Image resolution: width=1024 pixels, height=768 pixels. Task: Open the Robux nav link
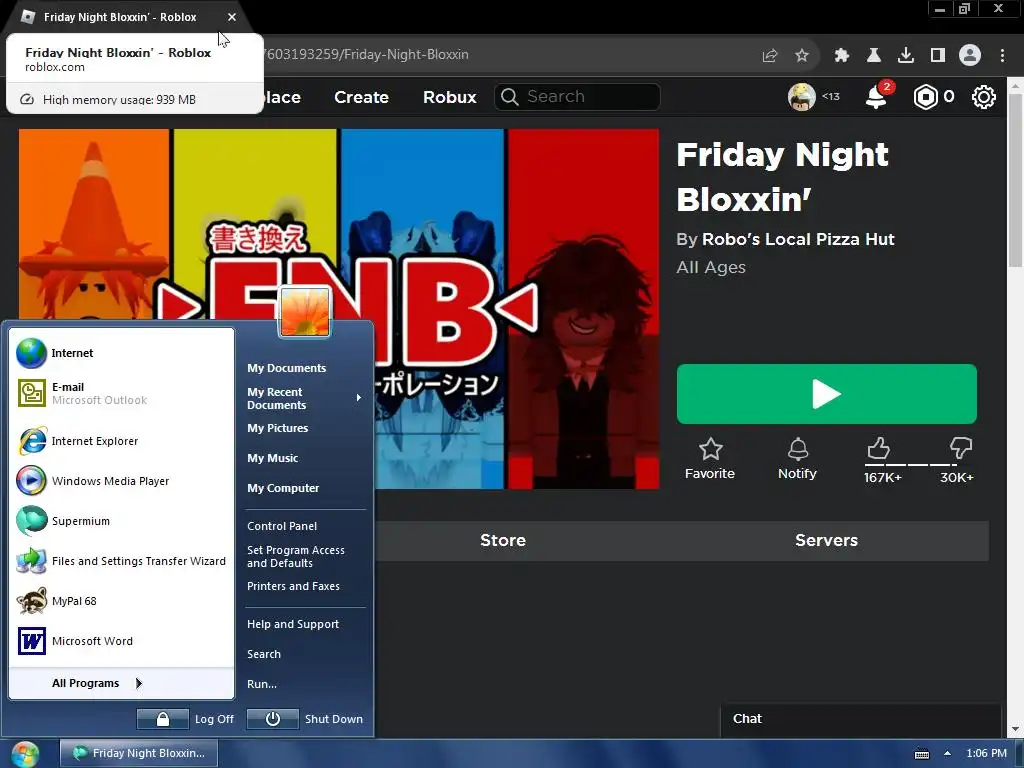pos(449,97)
